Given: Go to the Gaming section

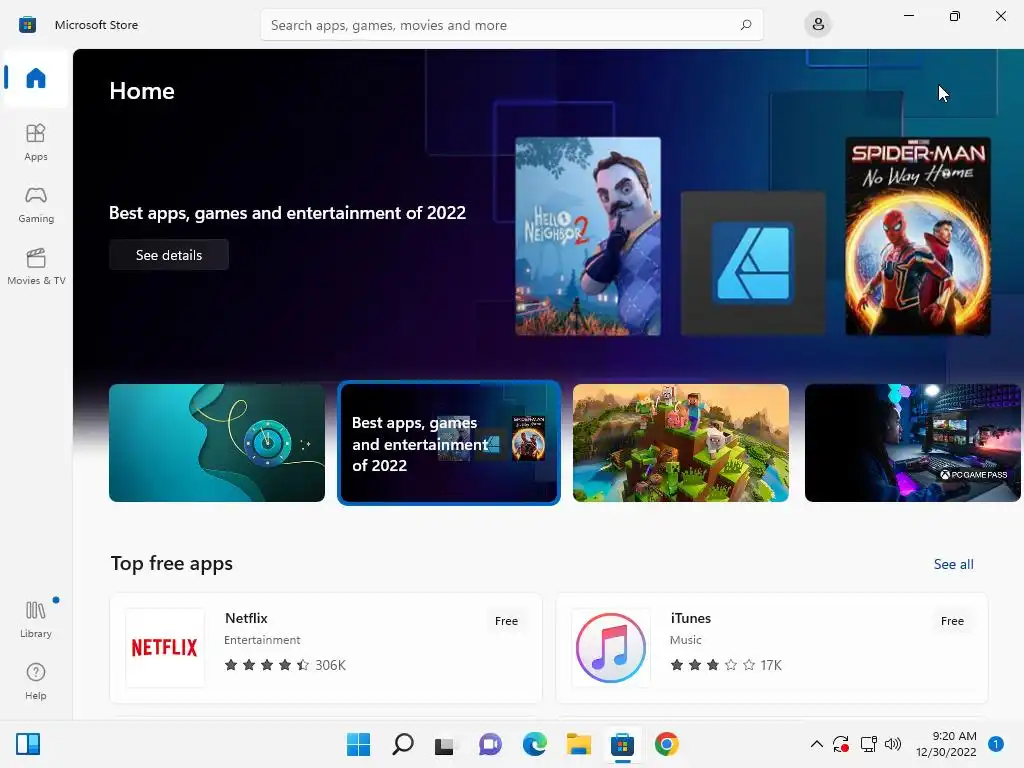Looking at the screenshot, I should [36, 204].
